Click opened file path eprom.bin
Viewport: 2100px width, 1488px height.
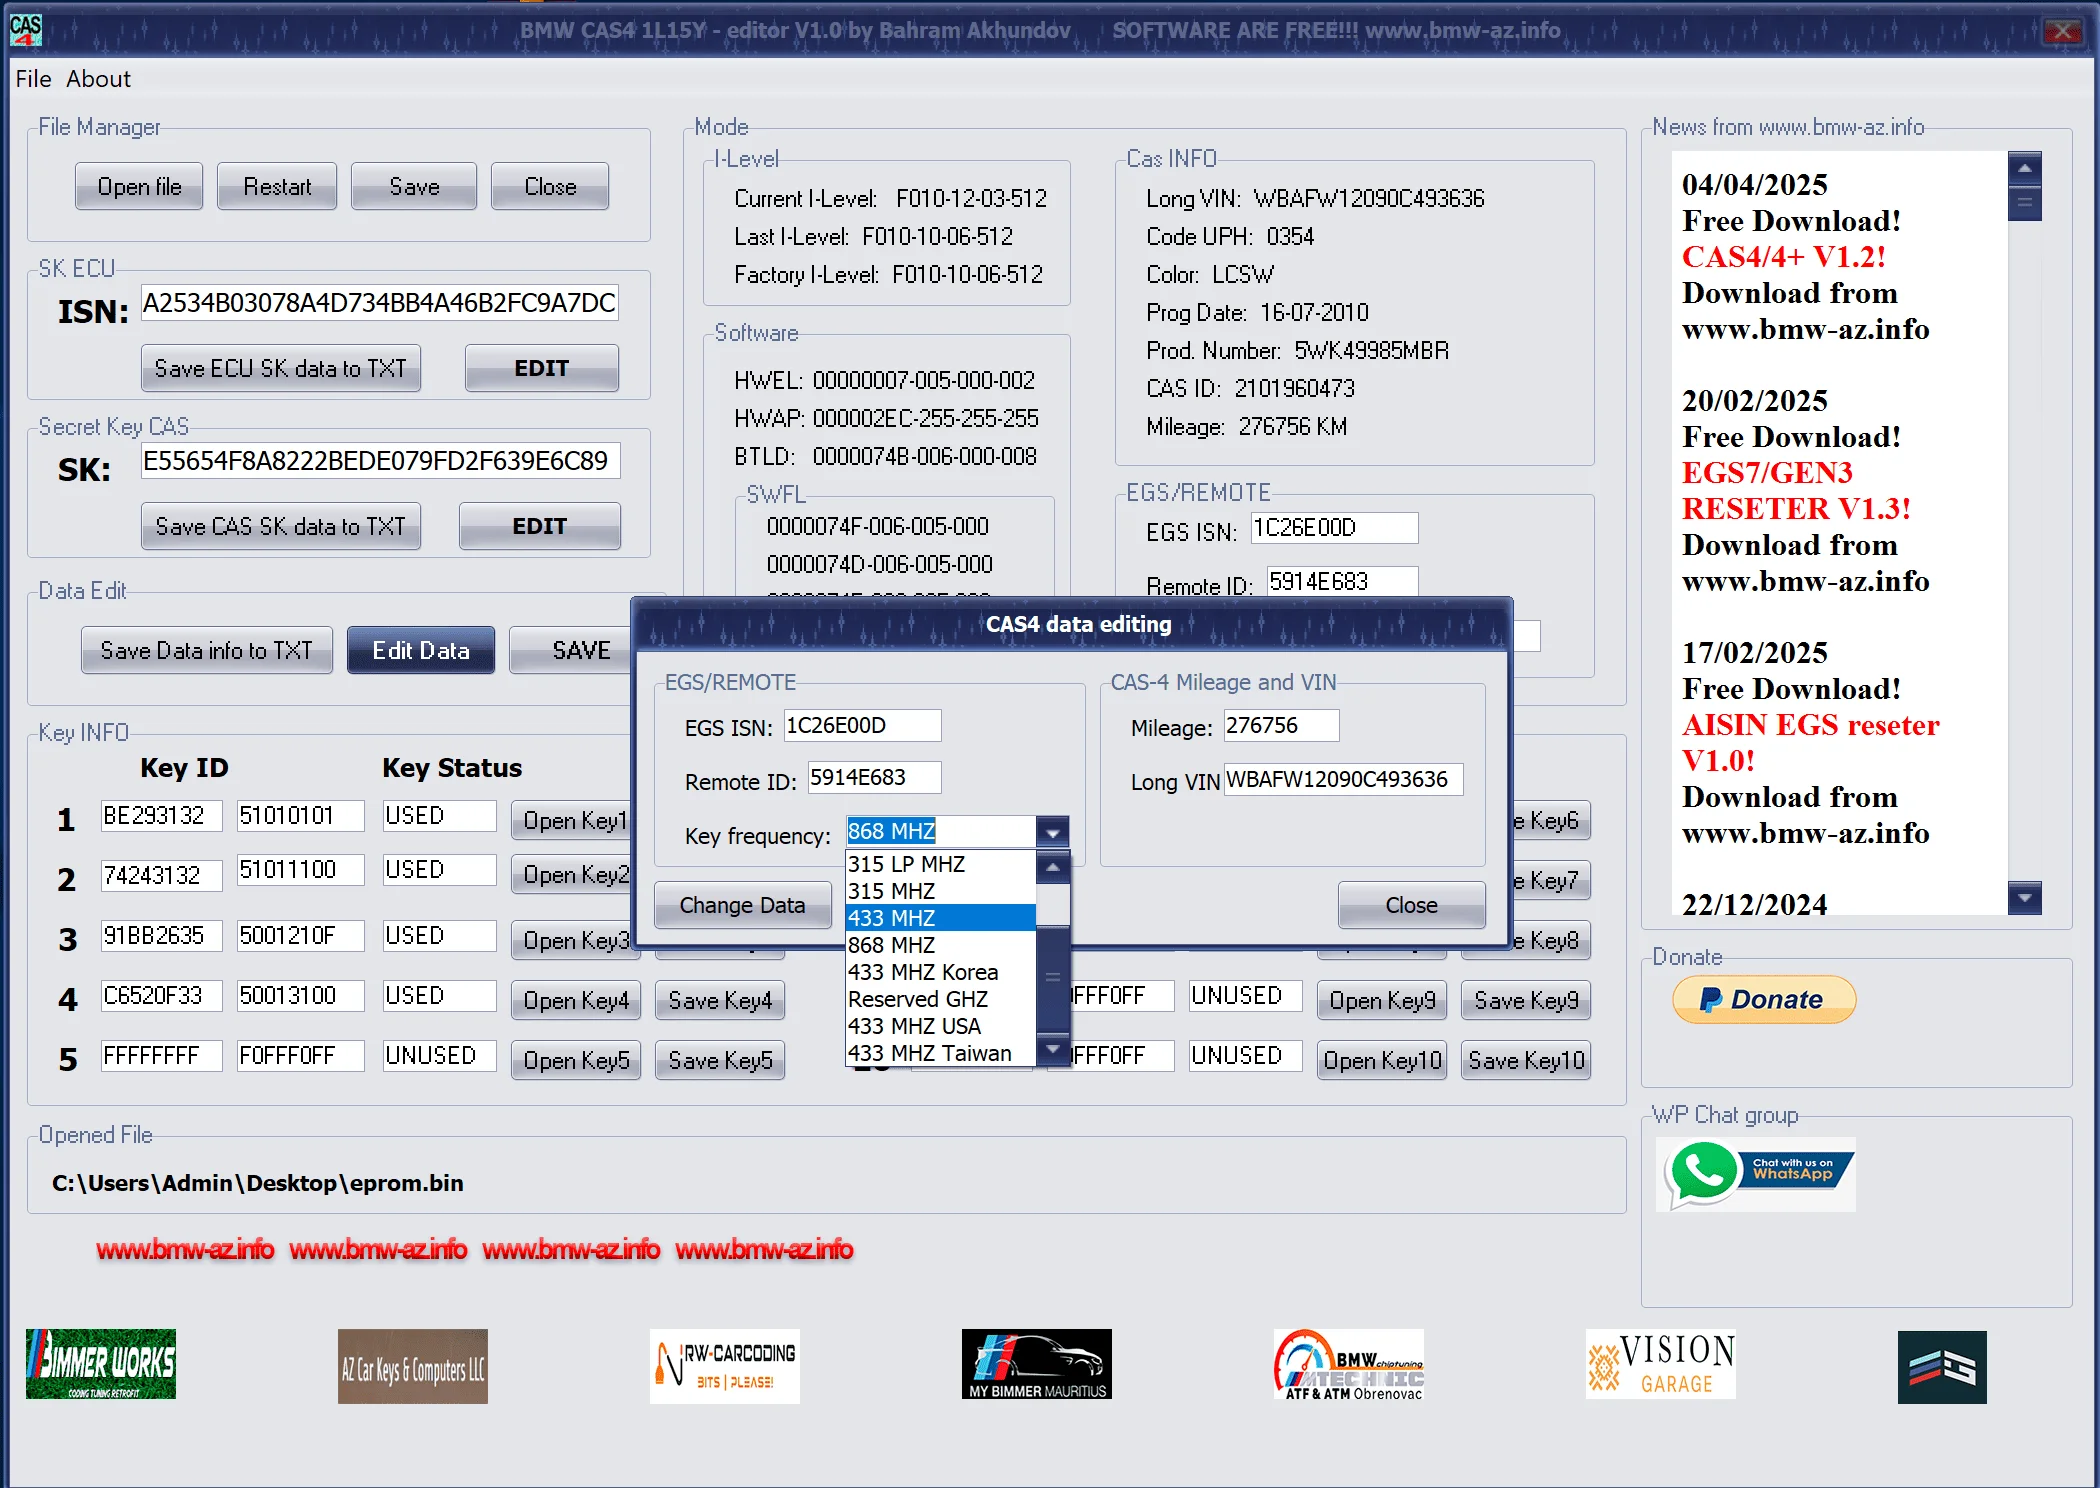tap(257, 1183)
